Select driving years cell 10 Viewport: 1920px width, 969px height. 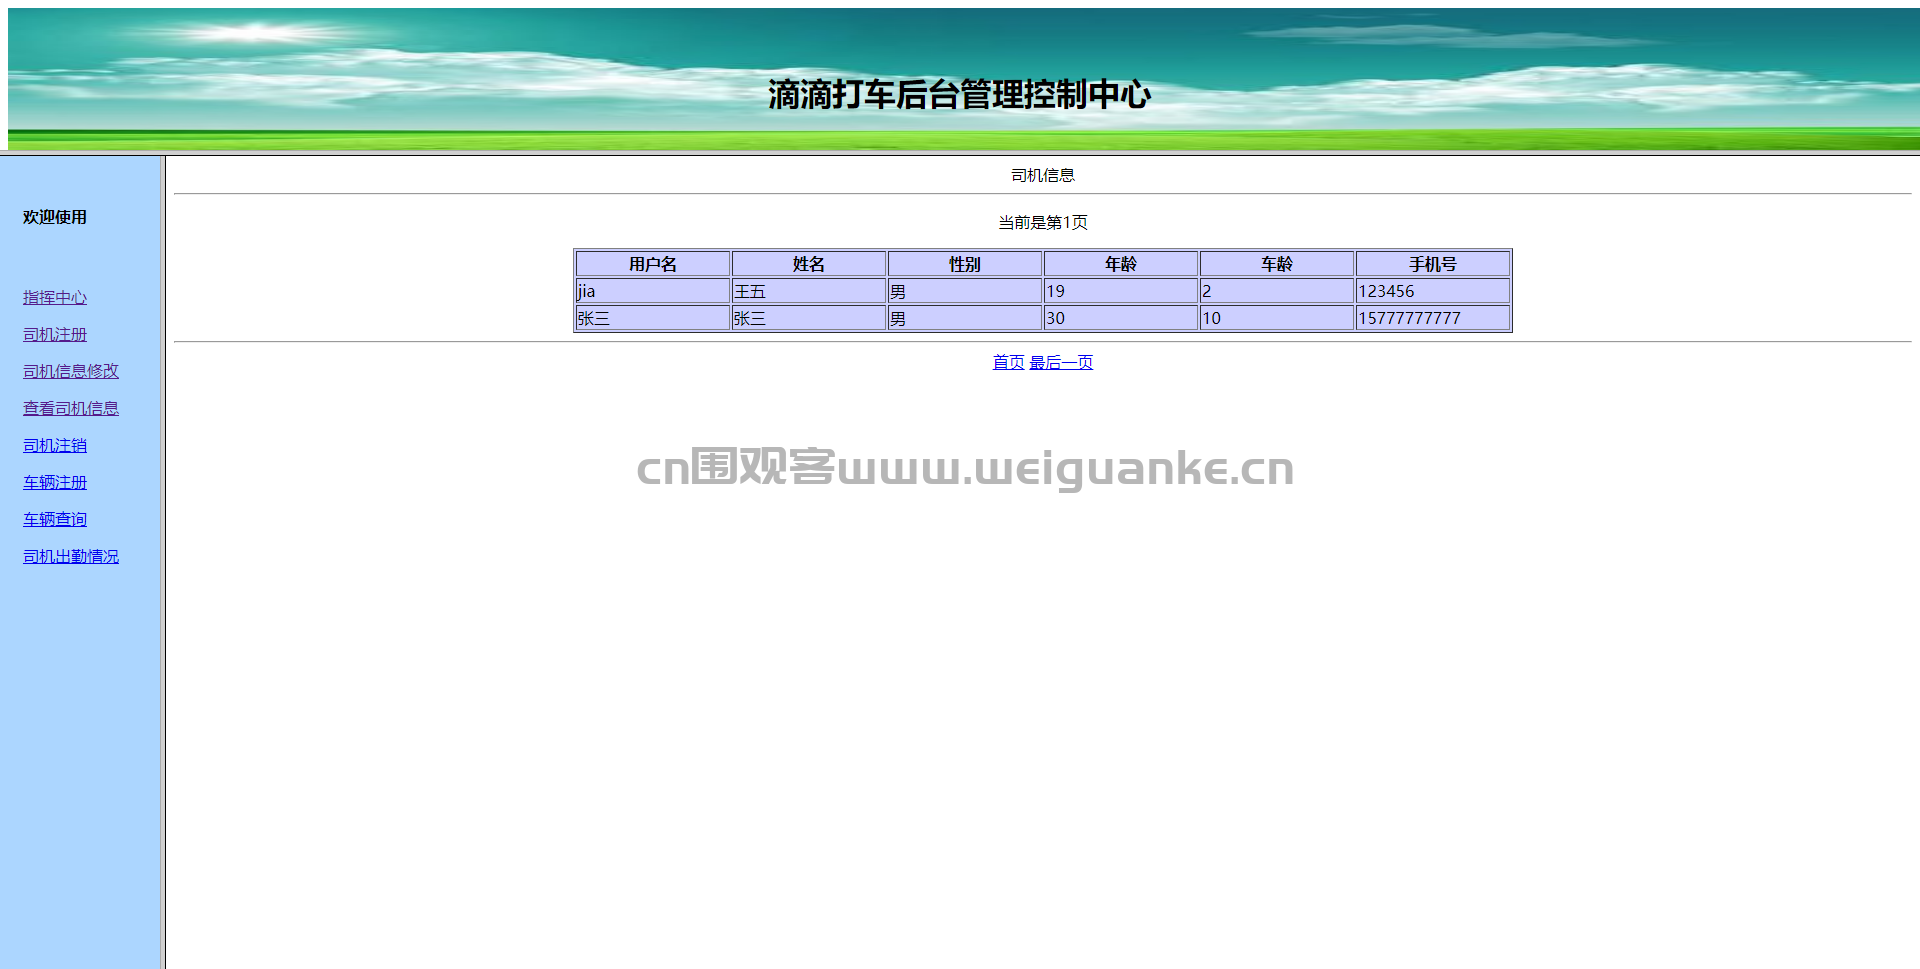click(x=1277, y=318)
